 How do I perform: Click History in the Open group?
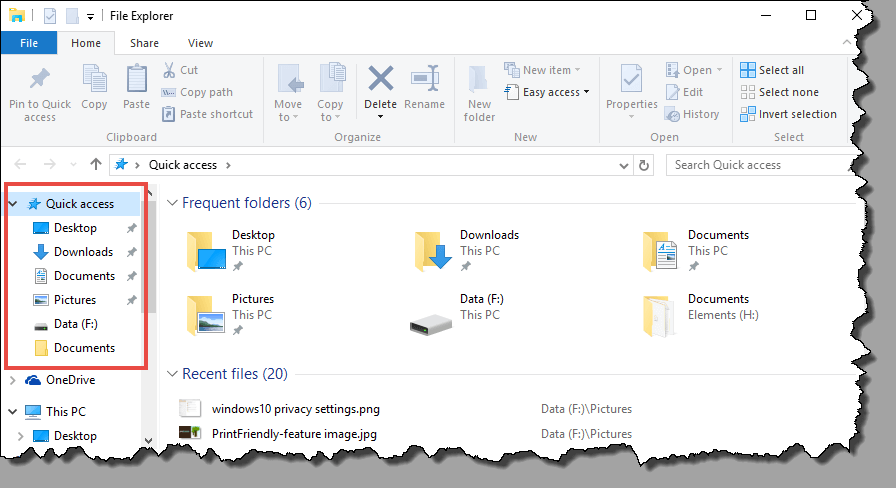click(692, 114)
